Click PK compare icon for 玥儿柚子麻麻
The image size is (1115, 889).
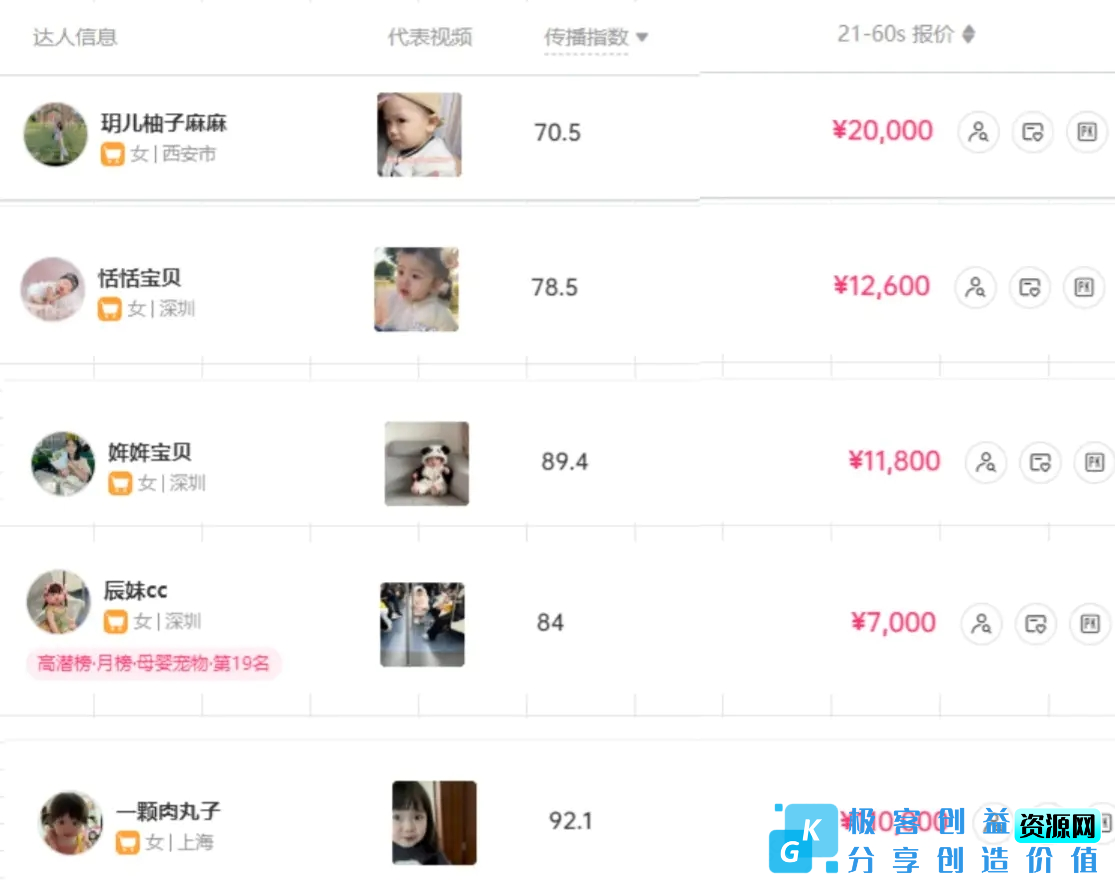coord(1087,132)
